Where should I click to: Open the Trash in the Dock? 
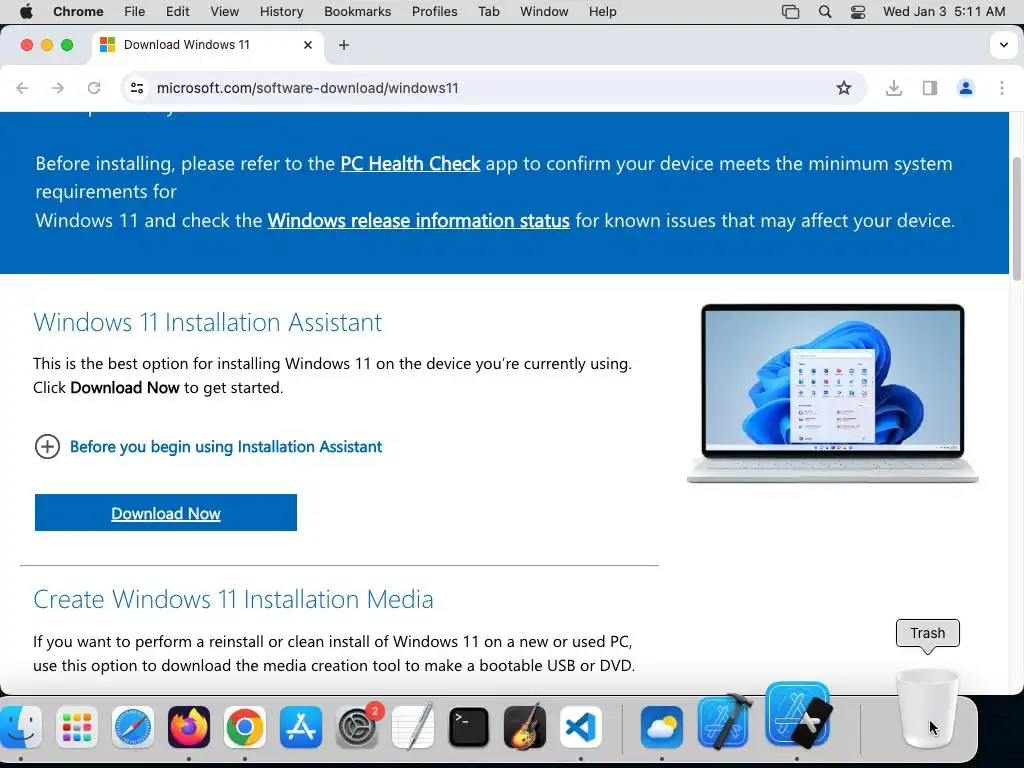point(927,709)
